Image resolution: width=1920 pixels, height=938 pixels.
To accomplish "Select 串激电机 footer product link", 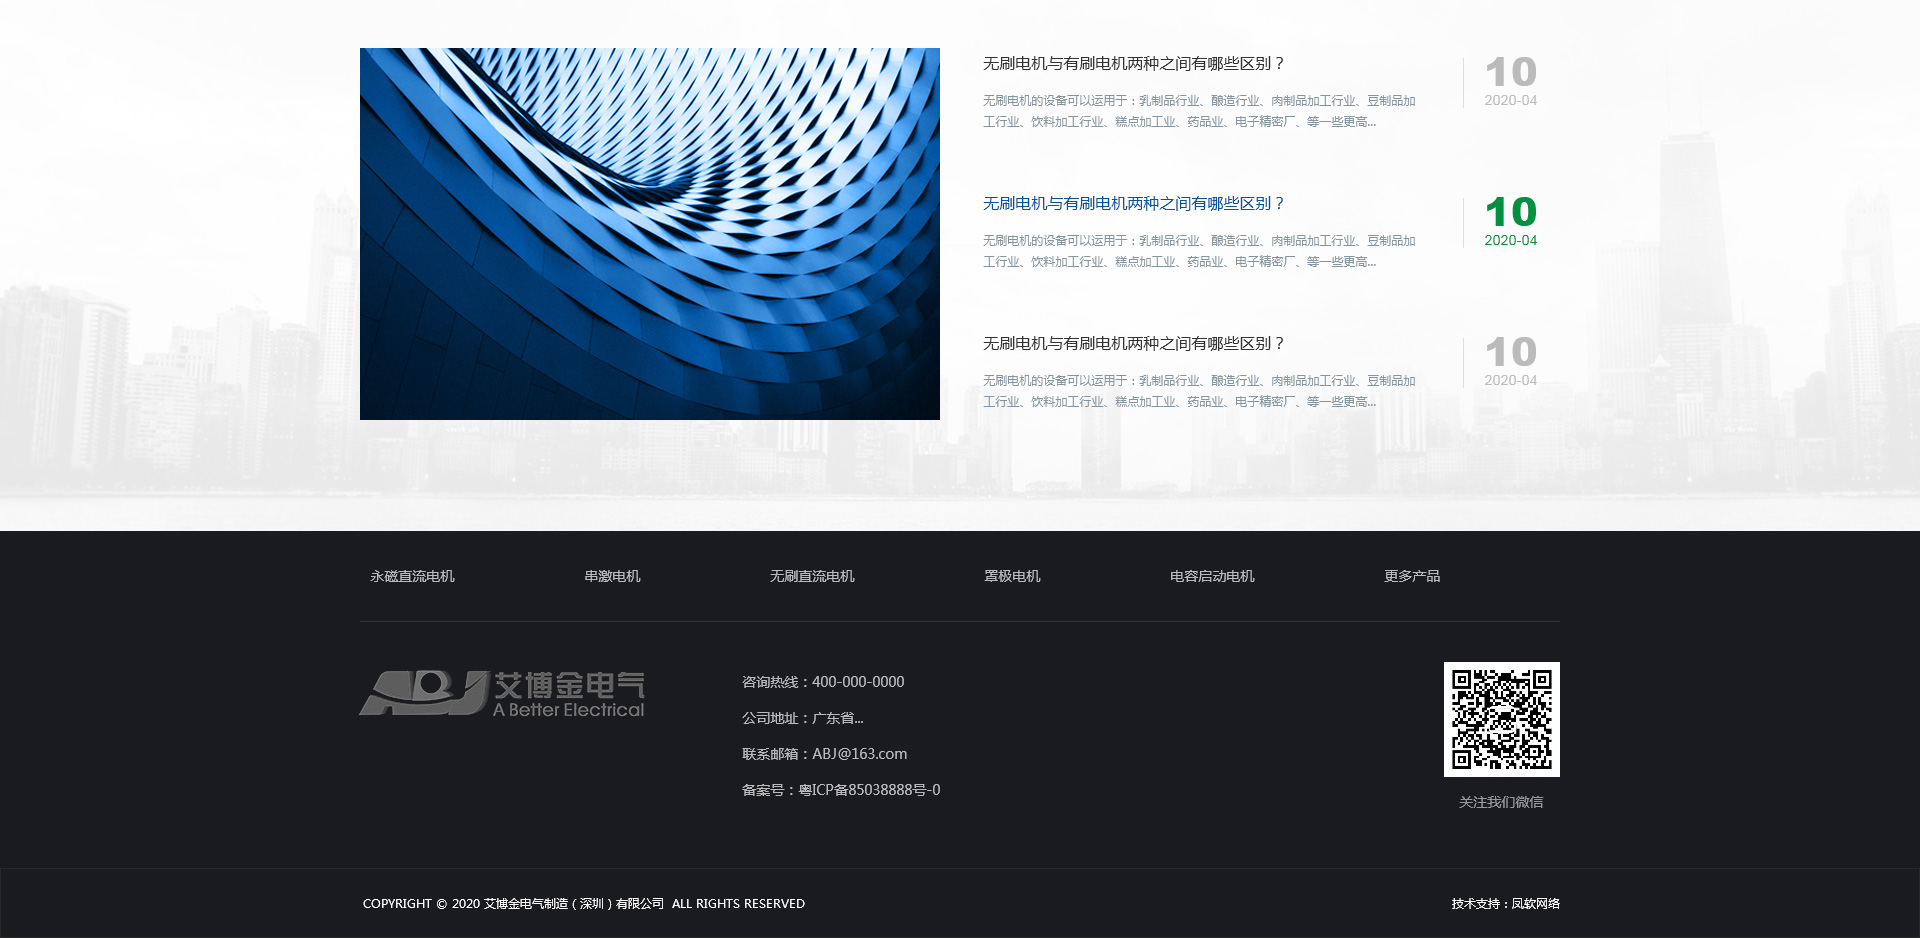I will pos(612,576).
